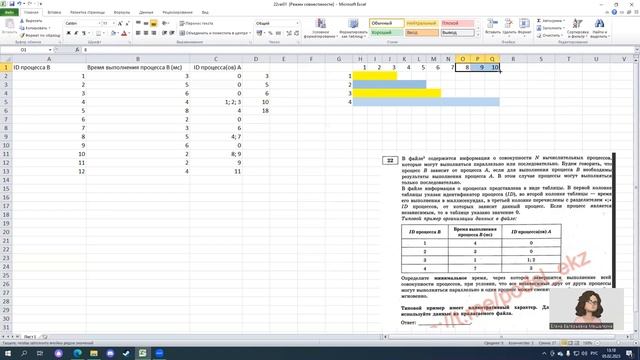Image resolution: width=640 pixels, height=360 pixels.
Task: Open the green File tab
Action: click(9, 12)
